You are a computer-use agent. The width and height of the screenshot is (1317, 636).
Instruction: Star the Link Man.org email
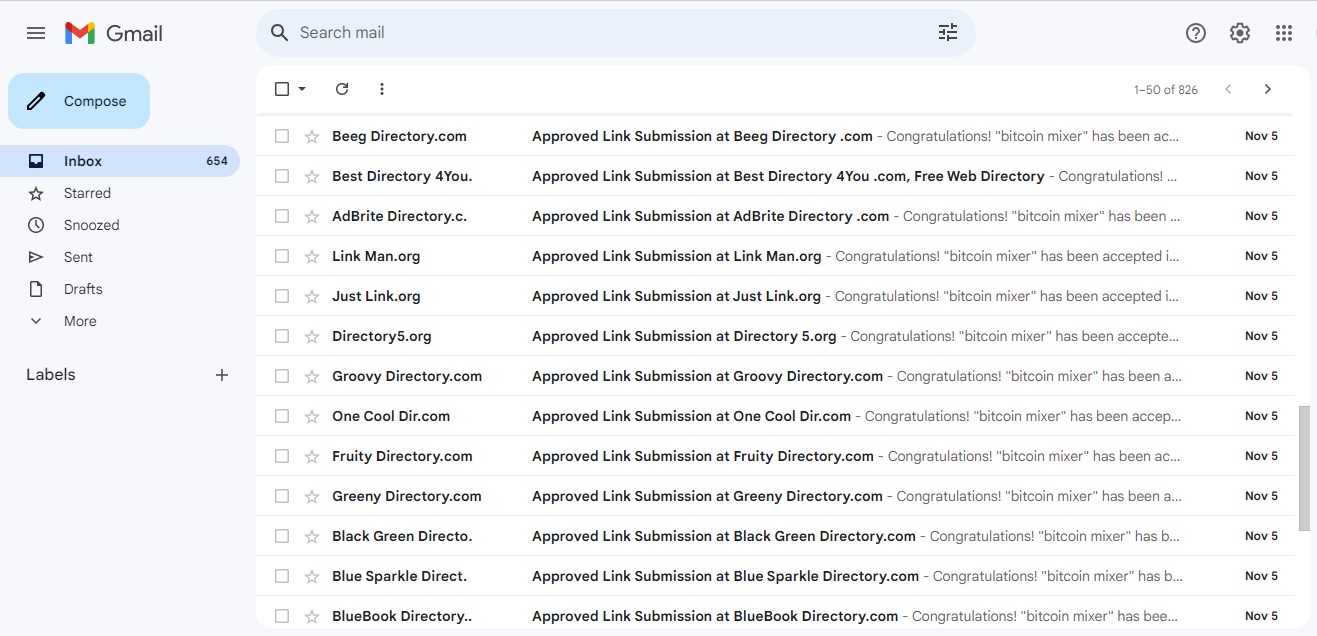312,256
